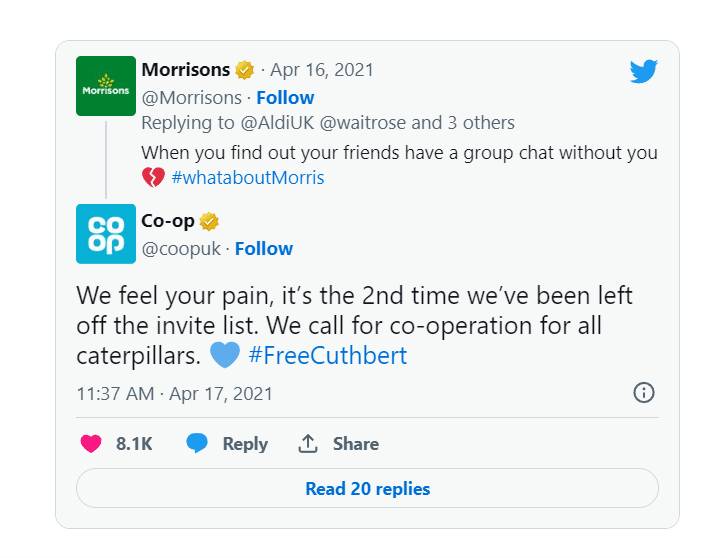Click Morrisons verified badge icon
This screenshot has height=558, width=727.
(x=245, y=70)
